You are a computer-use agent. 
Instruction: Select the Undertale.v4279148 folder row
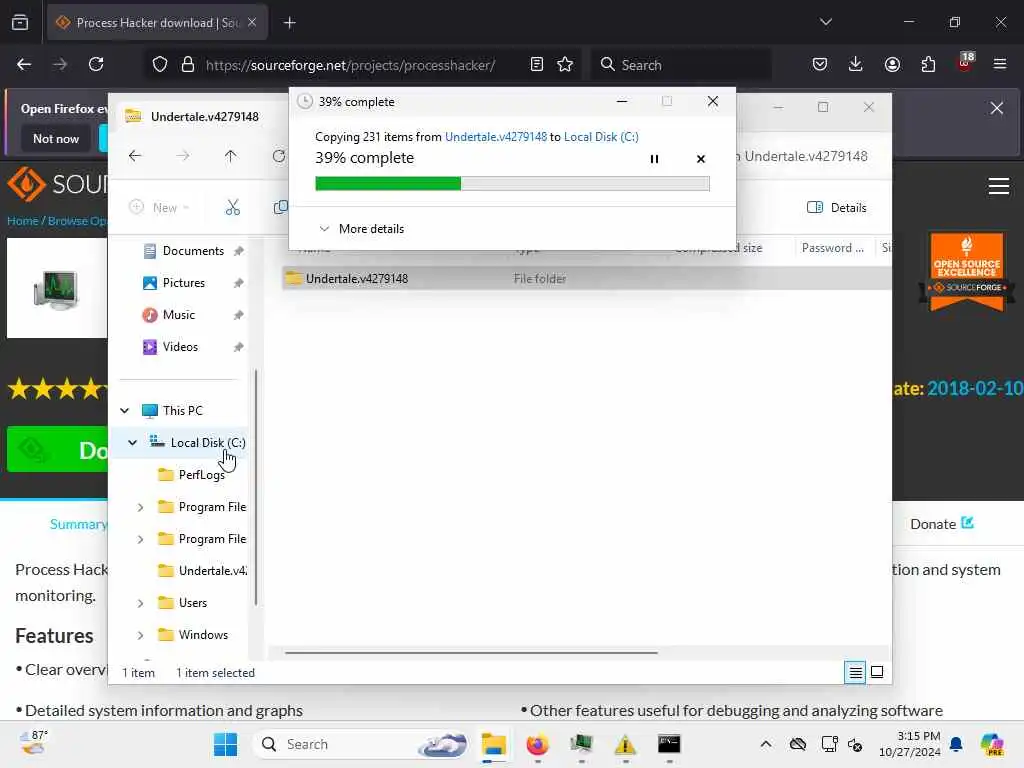coord(586,279)
